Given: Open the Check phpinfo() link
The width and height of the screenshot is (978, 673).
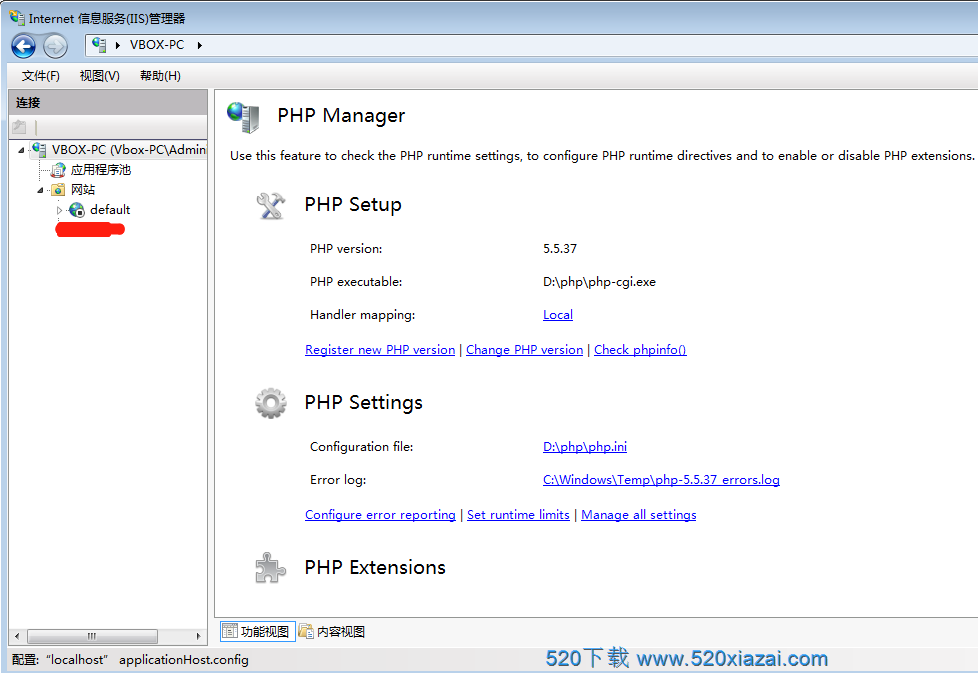Looking at the screenshot, I should pos(640,350).
